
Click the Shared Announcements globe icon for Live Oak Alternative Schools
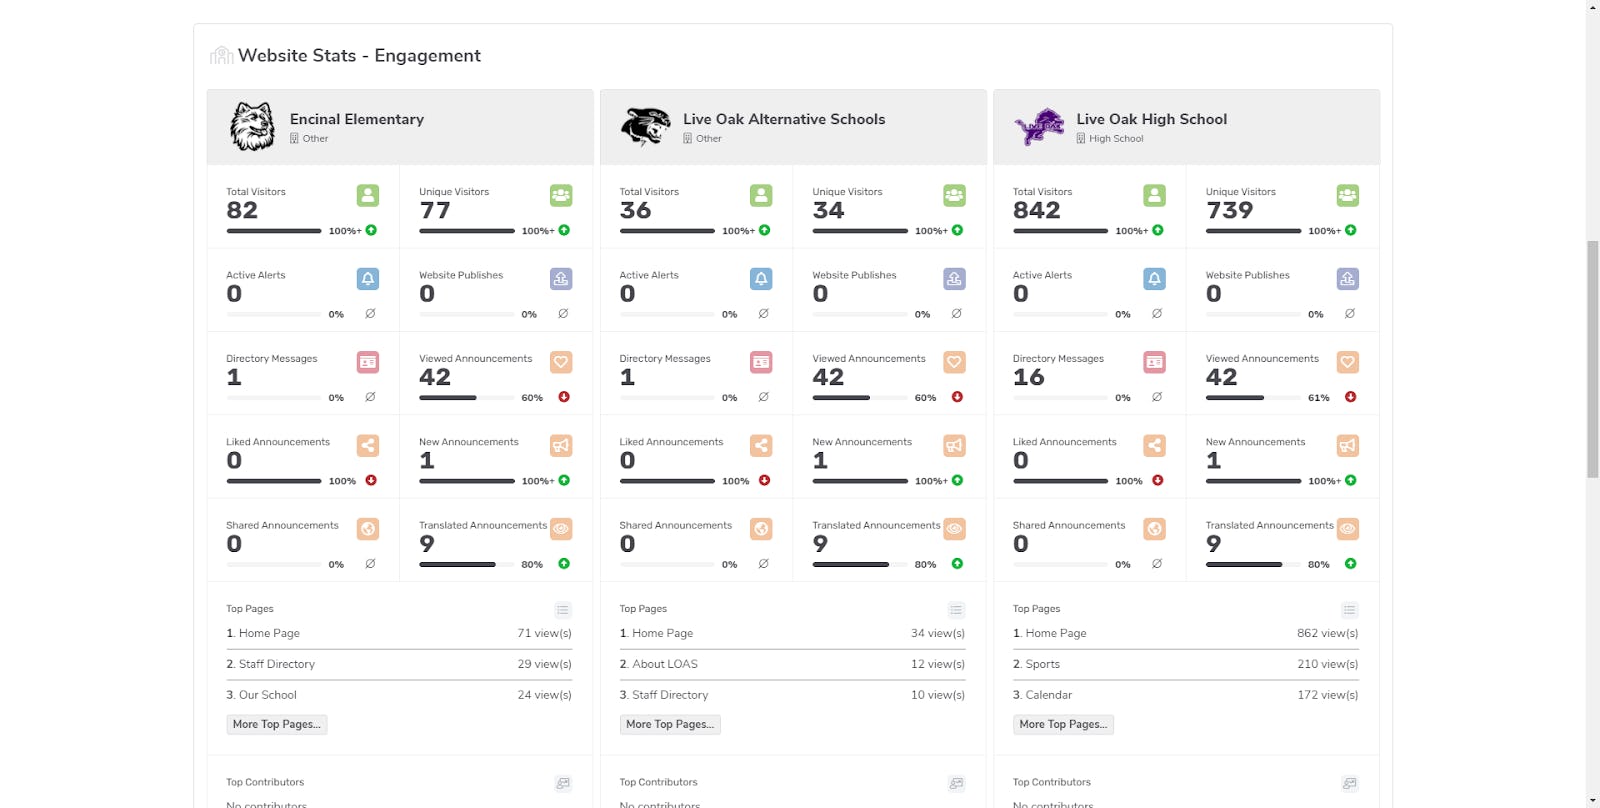(x=761, y=529)
